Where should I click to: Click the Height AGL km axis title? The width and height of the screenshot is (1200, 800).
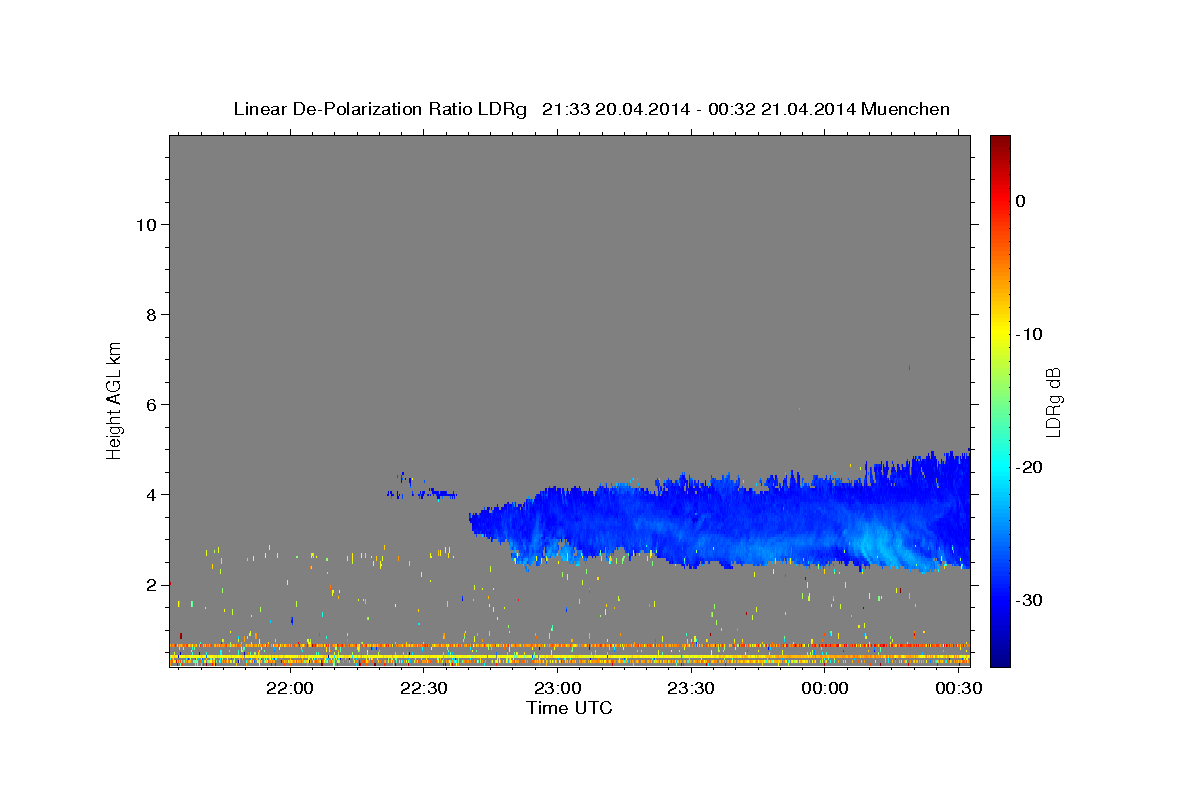114,399
